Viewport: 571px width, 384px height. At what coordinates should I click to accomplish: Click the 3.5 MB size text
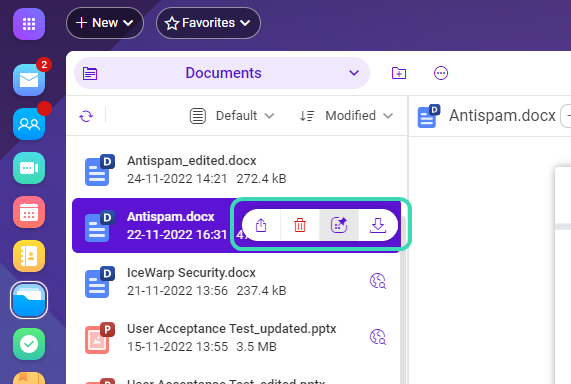(x=256, y=347)
